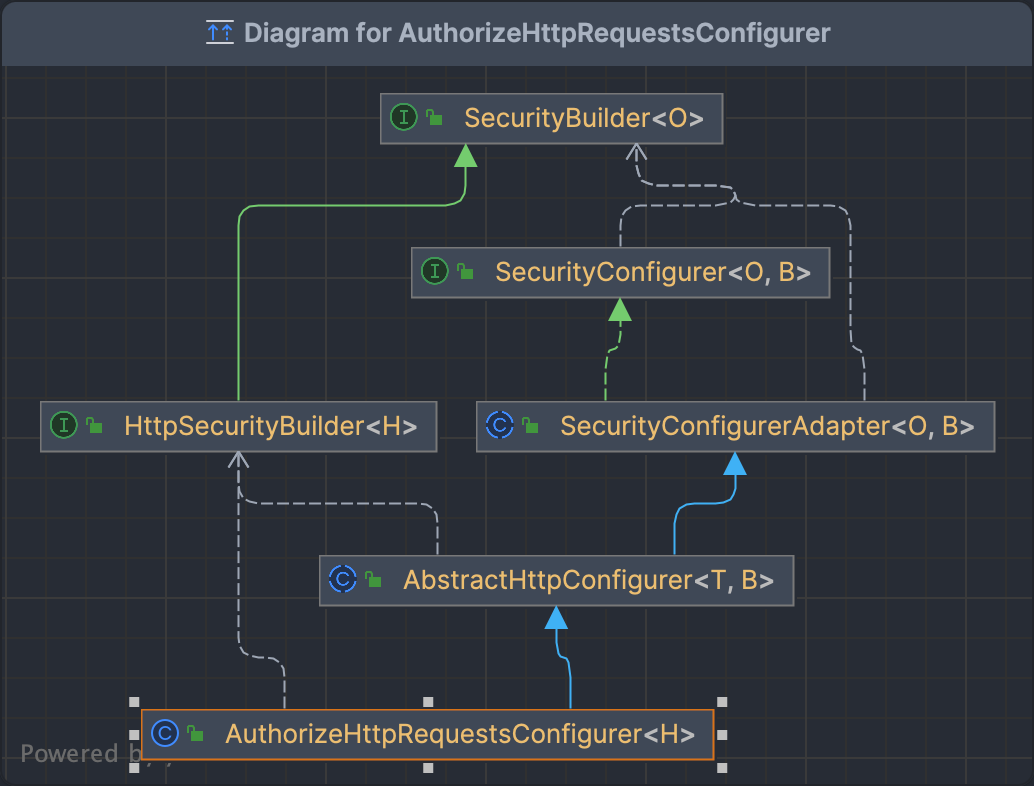Screen dimensions: 1034x786
Task: Select the SecurityBuilder<O> node label
Action: [584, 118]
